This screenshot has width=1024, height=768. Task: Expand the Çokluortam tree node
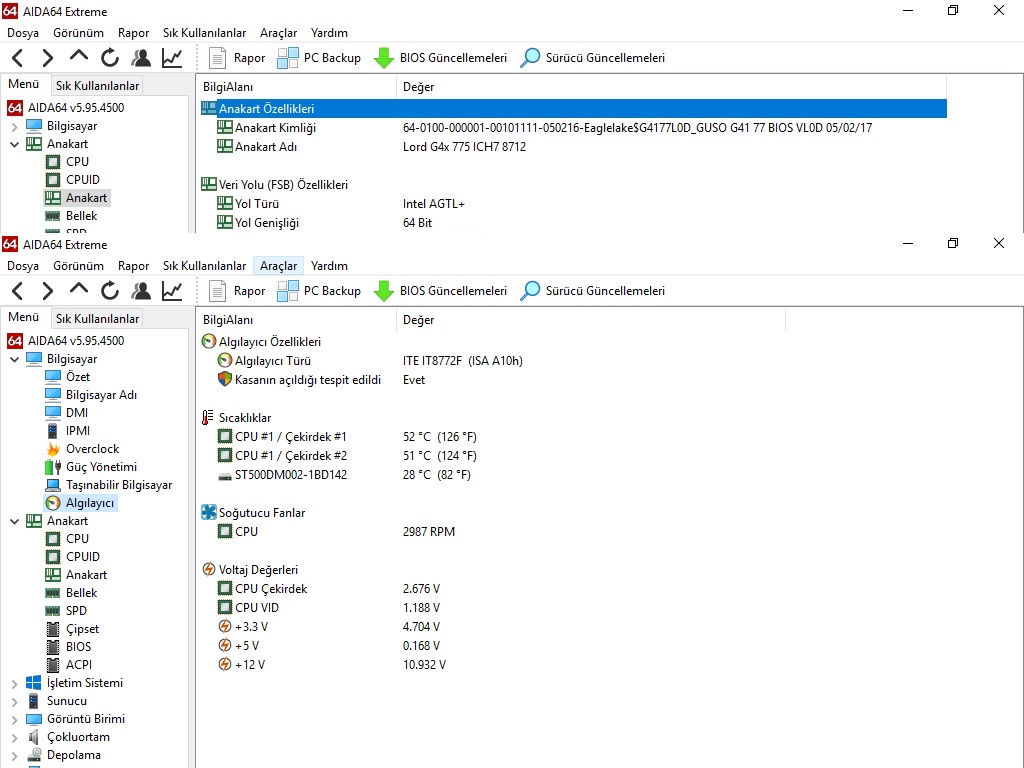pos(14,738)
